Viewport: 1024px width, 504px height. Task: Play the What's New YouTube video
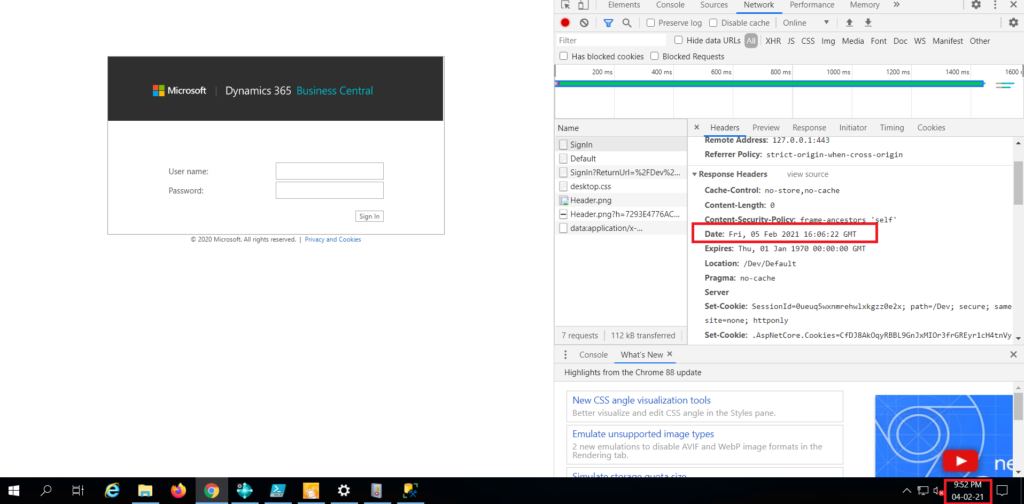pyautogui.click(x=960, y=461)
